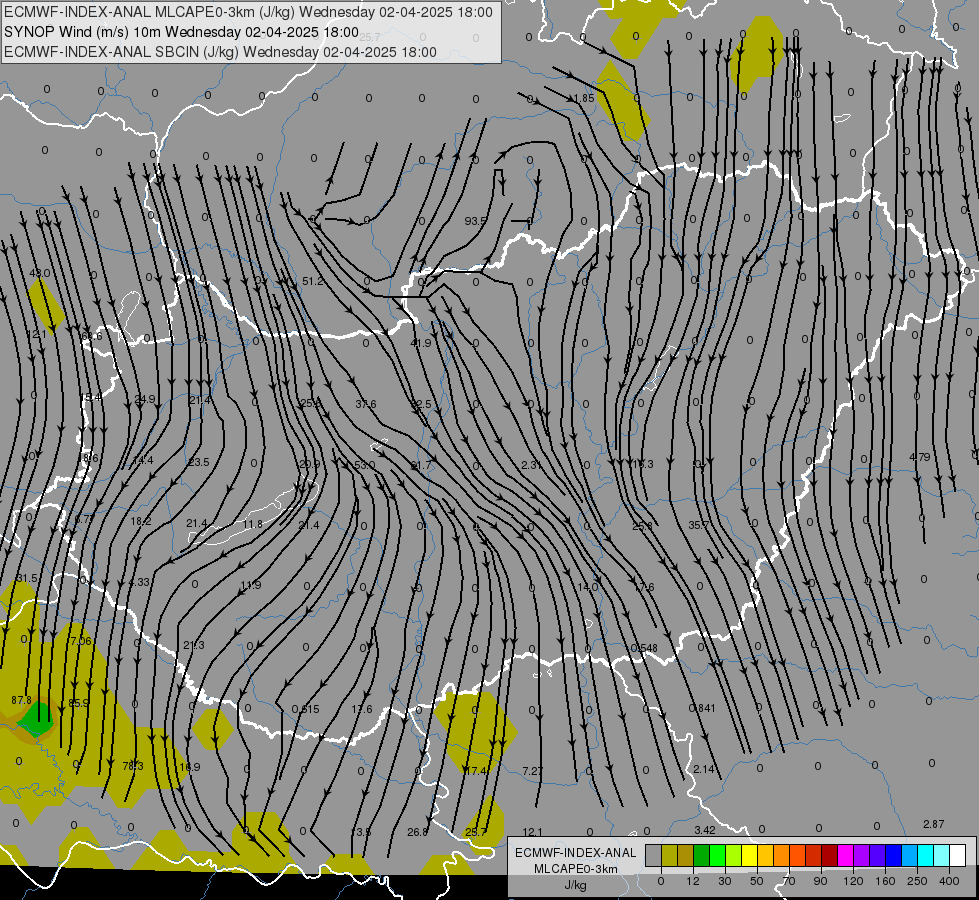
Task: Click the map value 31.5
Action: click(x=27, y=578)
